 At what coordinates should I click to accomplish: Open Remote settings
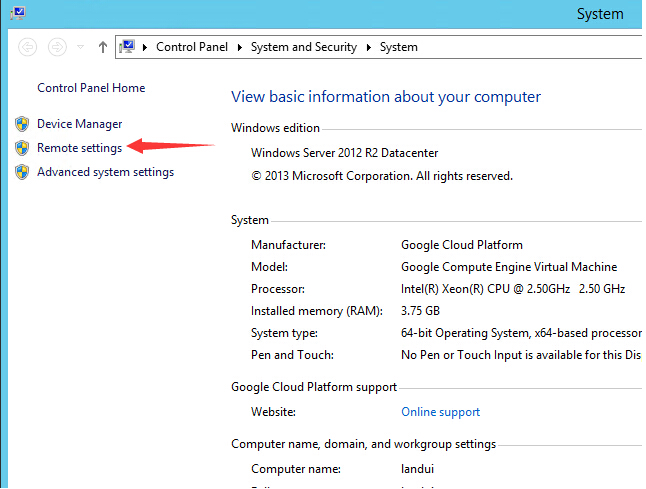tap(79, 148)
